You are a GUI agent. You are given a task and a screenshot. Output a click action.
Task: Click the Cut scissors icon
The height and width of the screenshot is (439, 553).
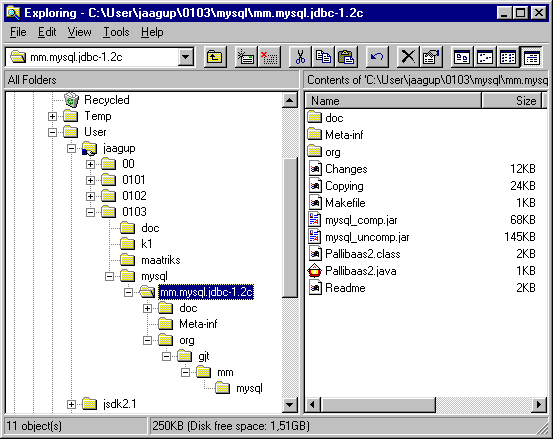(300, 57)
